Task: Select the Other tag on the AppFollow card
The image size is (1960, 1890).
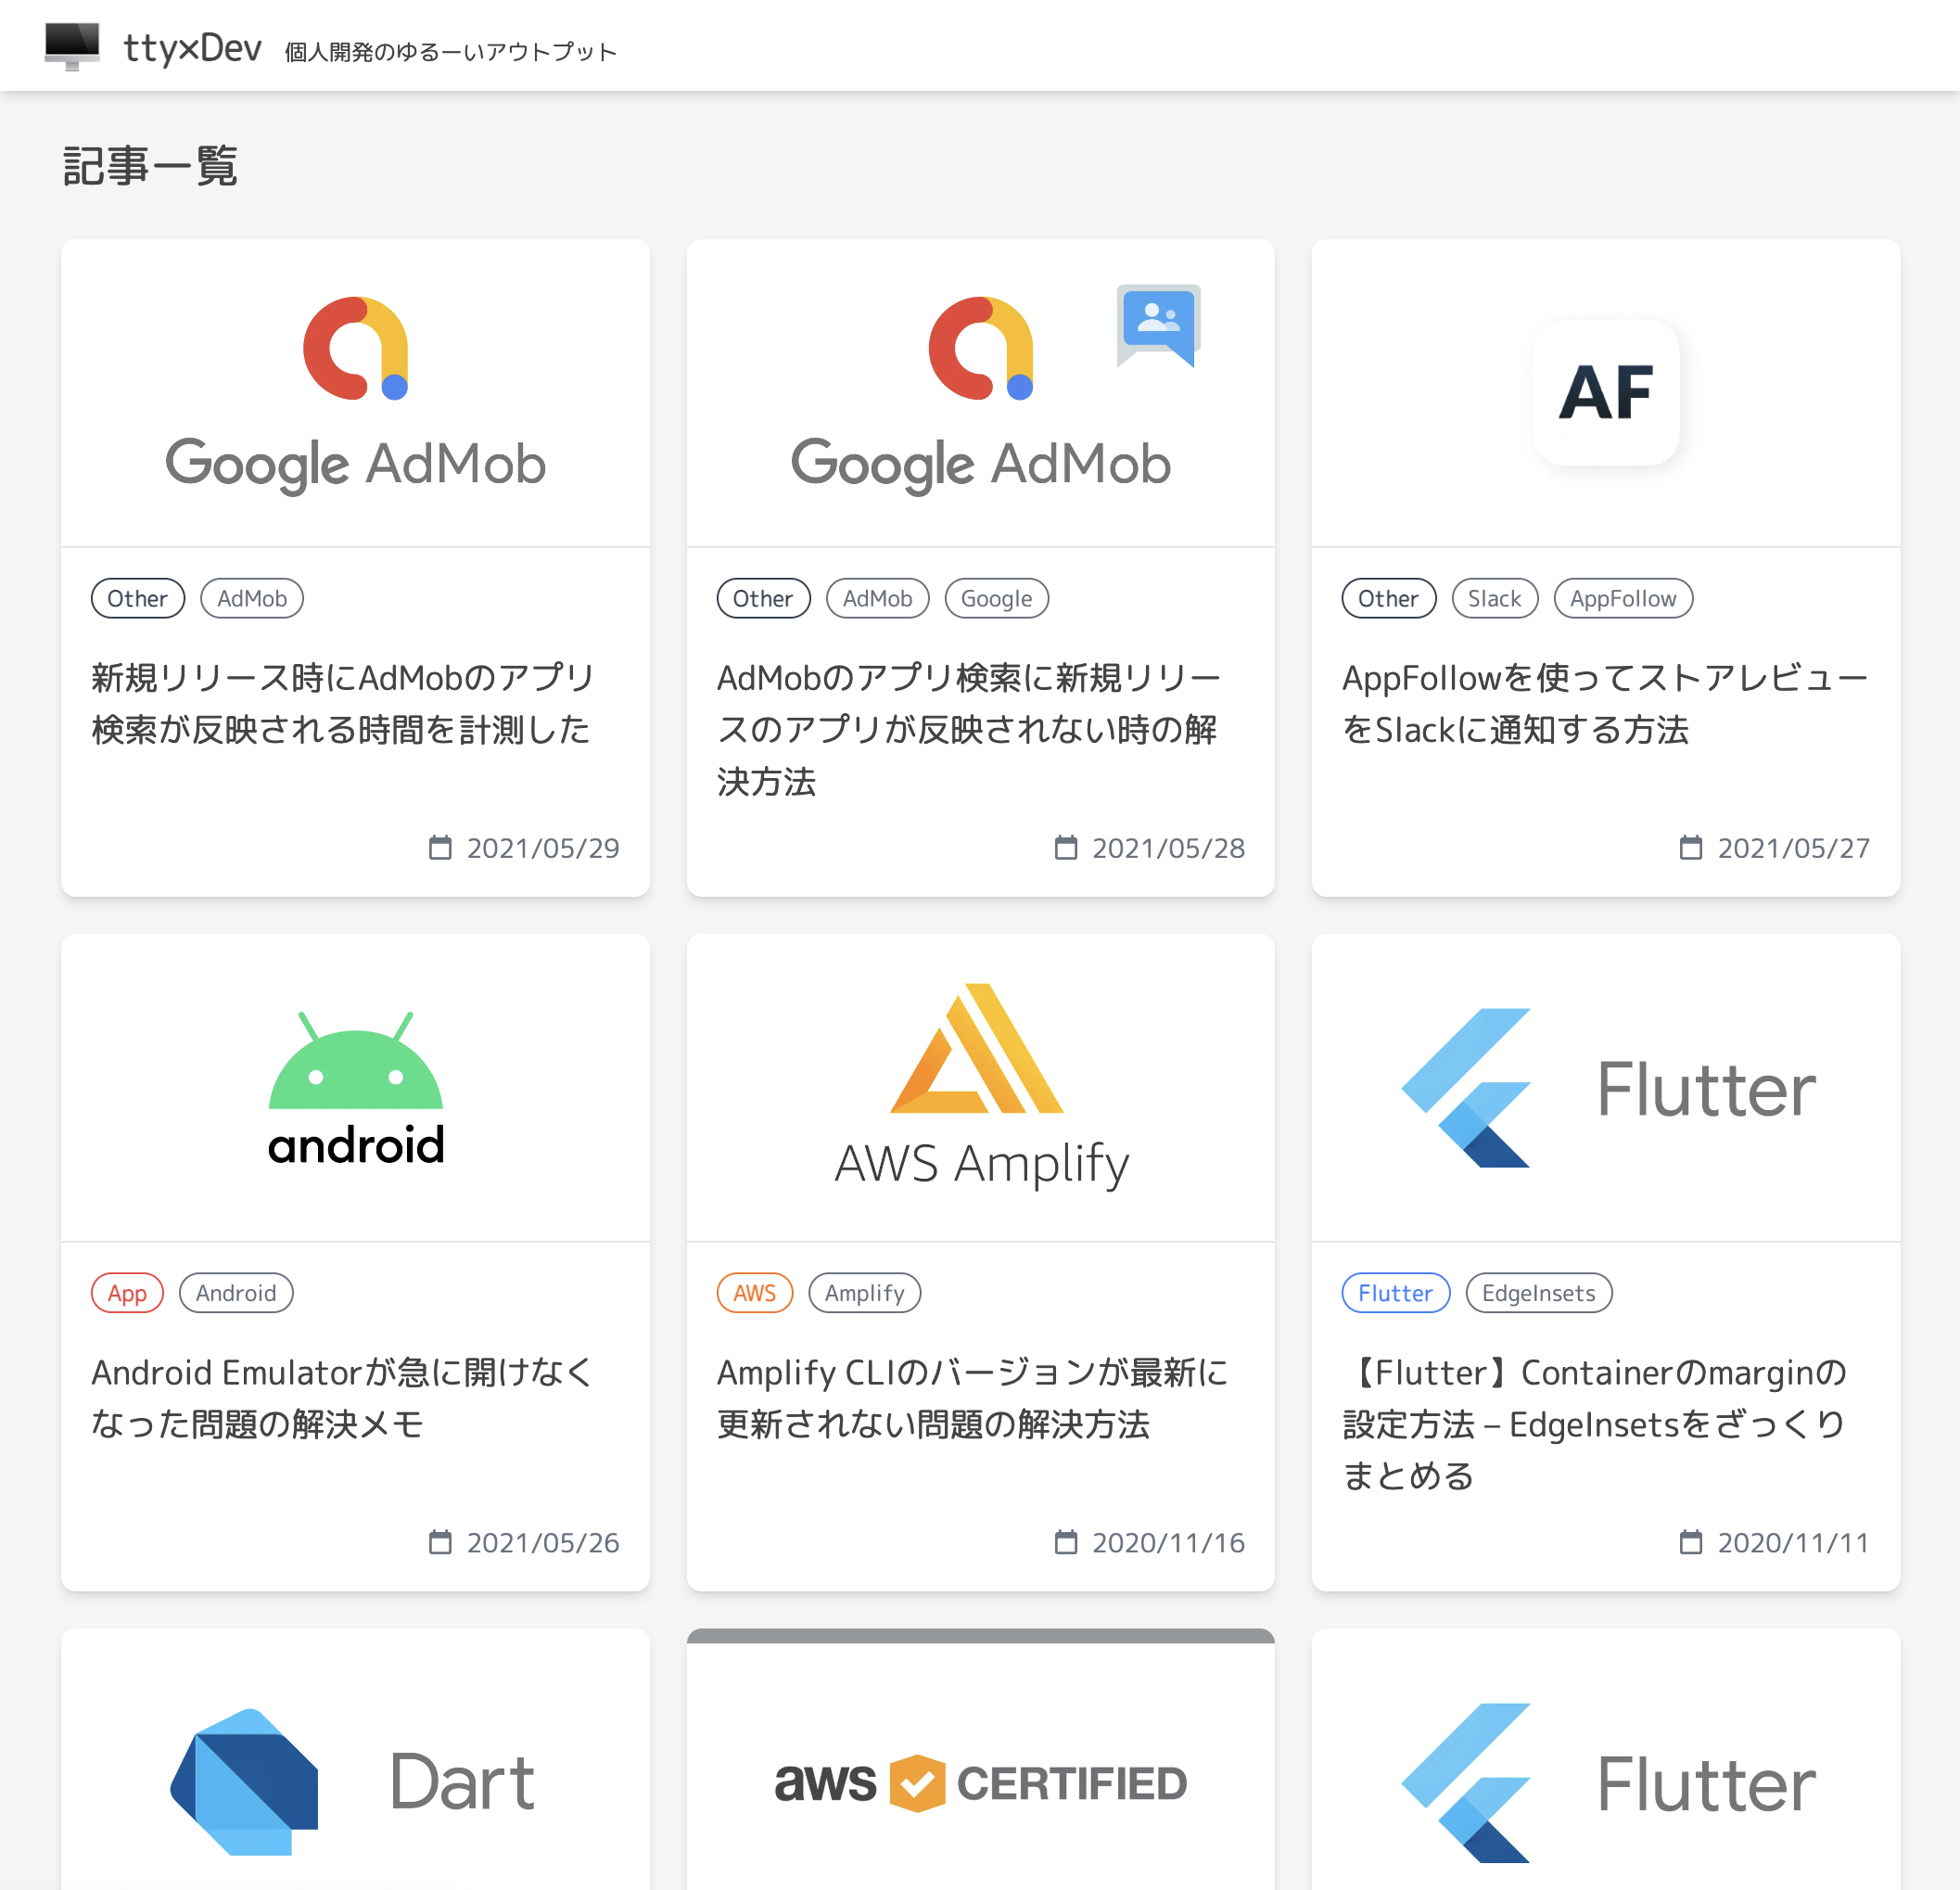Action: pyautogui.click(x=1388, y=598)
